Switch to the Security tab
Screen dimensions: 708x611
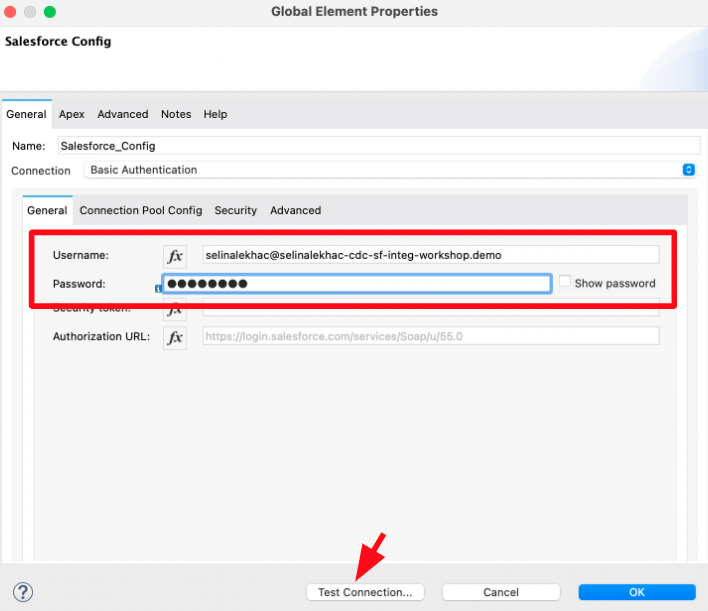coord(235,210)
